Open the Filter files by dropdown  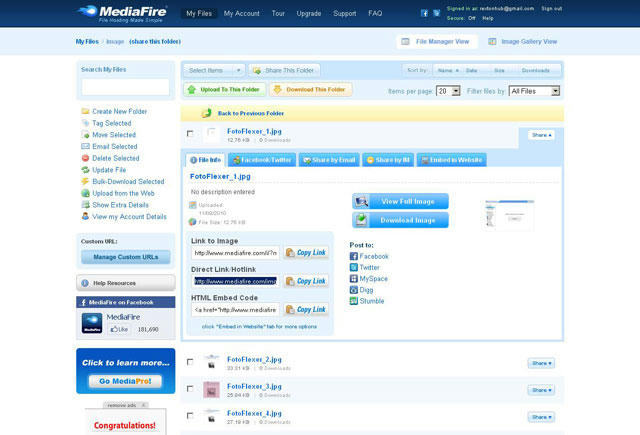tap(534, 91)
